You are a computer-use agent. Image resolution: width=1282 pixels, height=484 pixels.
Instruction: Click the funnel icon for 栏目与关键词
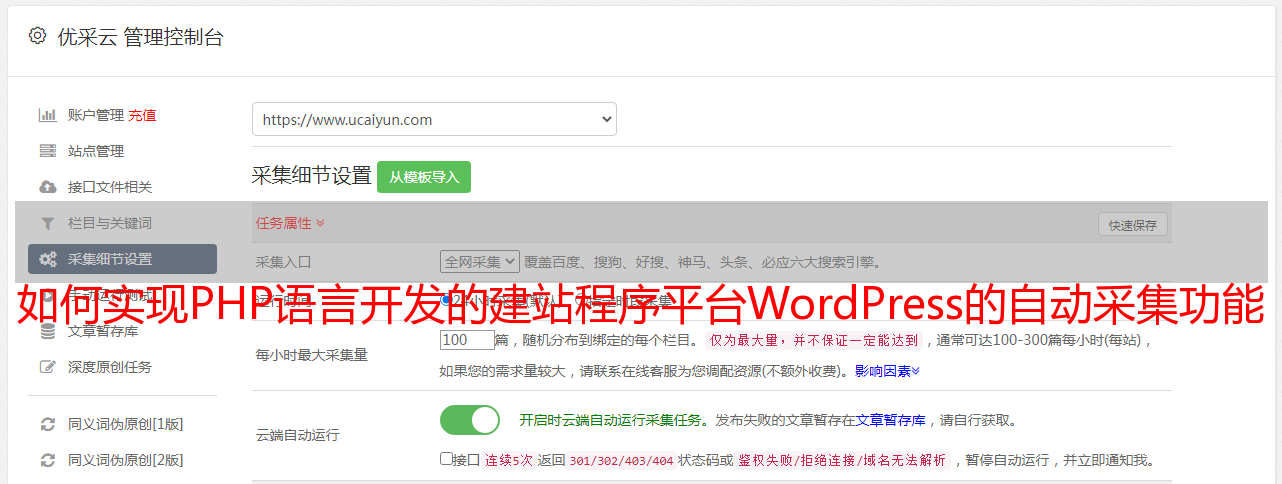[x=47, y=223]
